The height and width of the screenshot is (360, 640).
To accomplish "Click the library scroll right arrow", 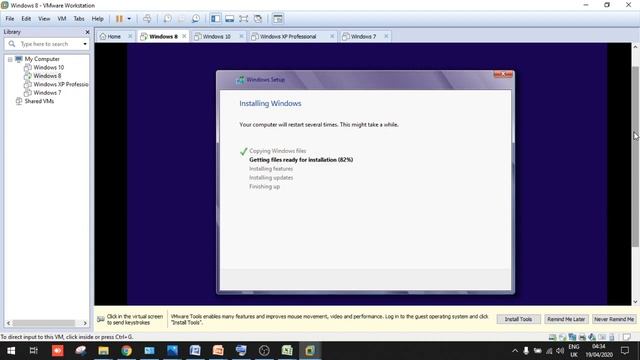I will (85, 323).
